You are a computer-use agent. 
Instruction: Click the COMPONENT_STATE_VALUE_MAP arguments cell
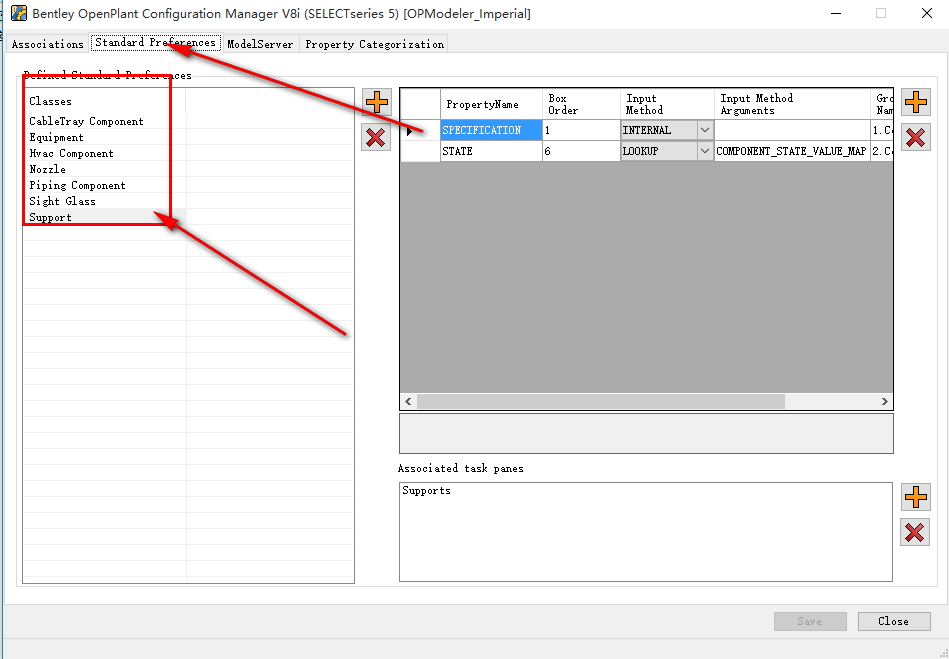(792, 151)
